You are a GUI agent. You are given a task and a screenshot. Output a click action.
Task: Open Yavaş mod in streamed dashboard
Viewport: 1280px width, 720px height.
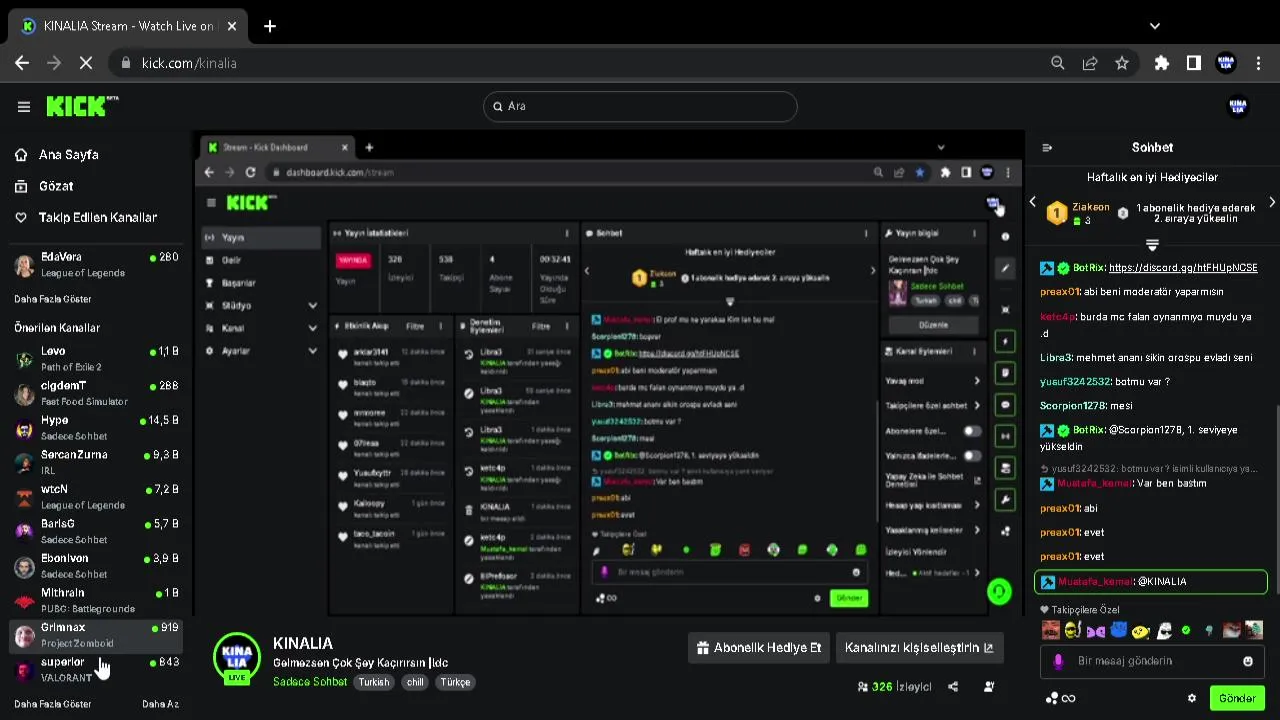point(932,381)
